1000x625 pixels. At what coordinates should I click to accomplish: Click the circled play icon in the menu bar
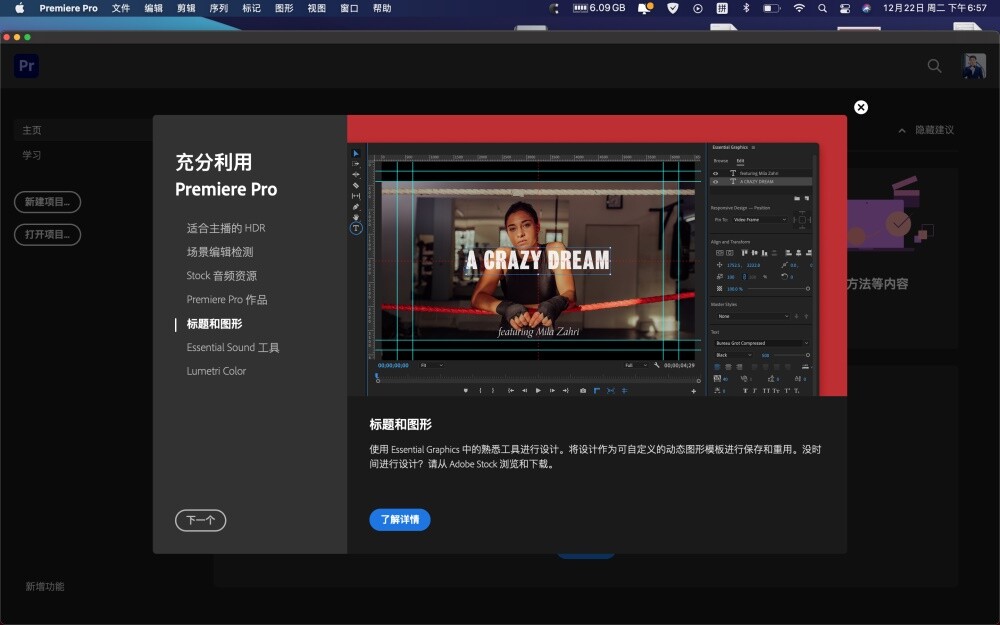click(x=698, y=8)
